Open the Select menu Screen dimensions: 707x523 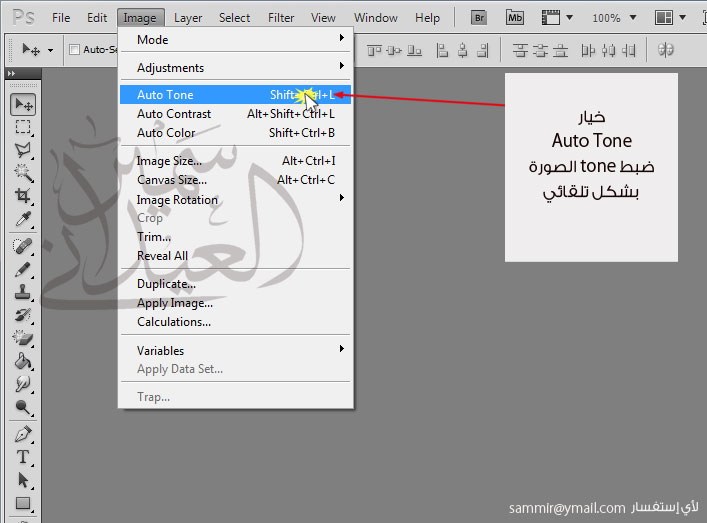tap(234, 18)
